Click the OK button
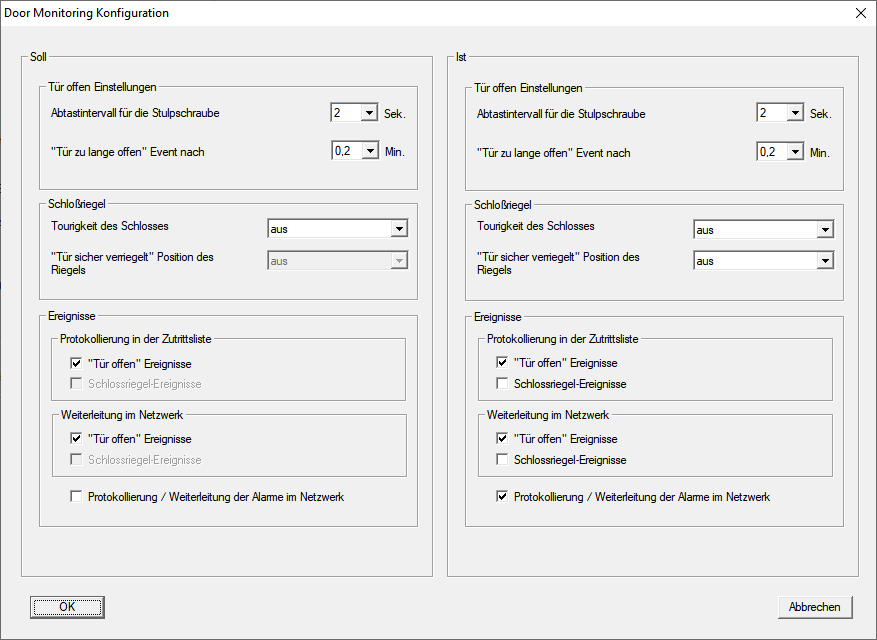 (67, 607)
